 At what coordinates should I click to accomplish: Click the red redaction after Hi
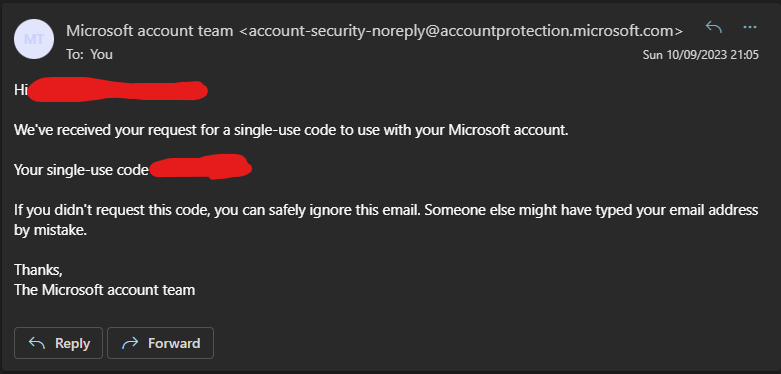117,90
